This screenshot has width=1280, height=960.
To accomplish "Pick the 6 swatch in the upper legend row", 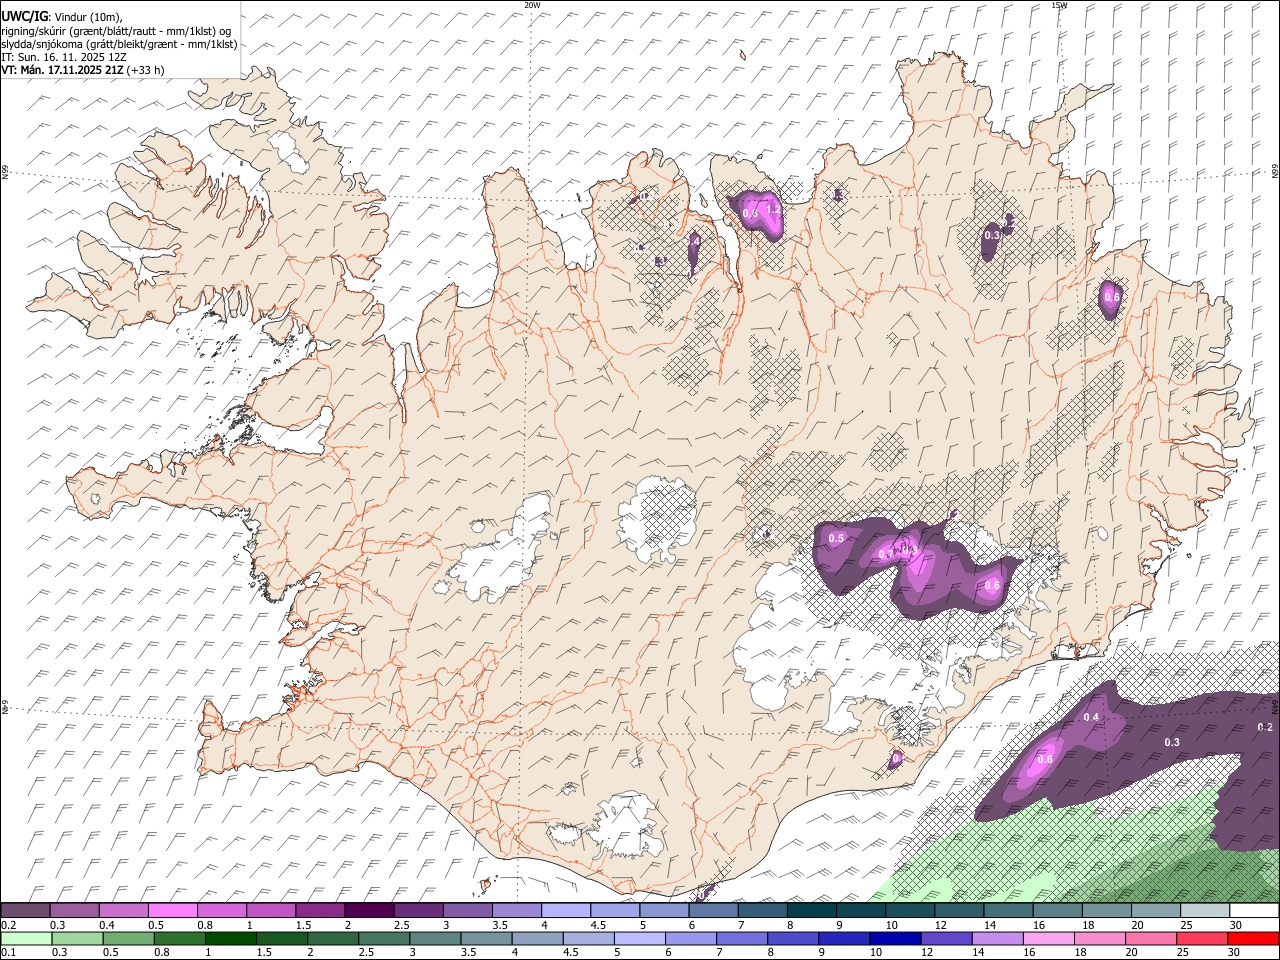I will coord(713,911).
